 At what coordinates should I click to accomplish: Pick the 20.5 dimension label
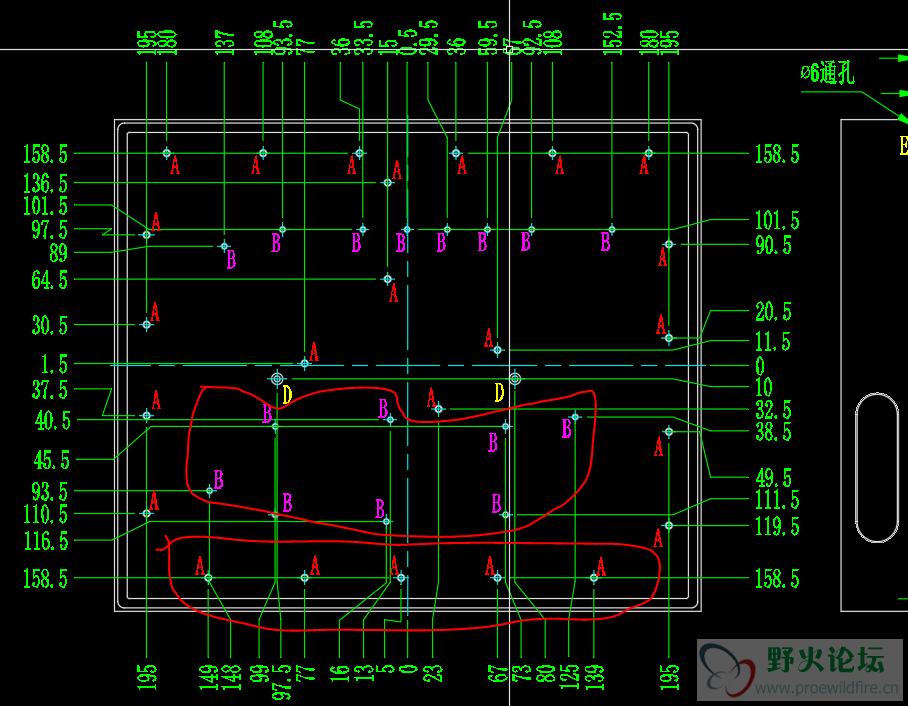(773, 312)
